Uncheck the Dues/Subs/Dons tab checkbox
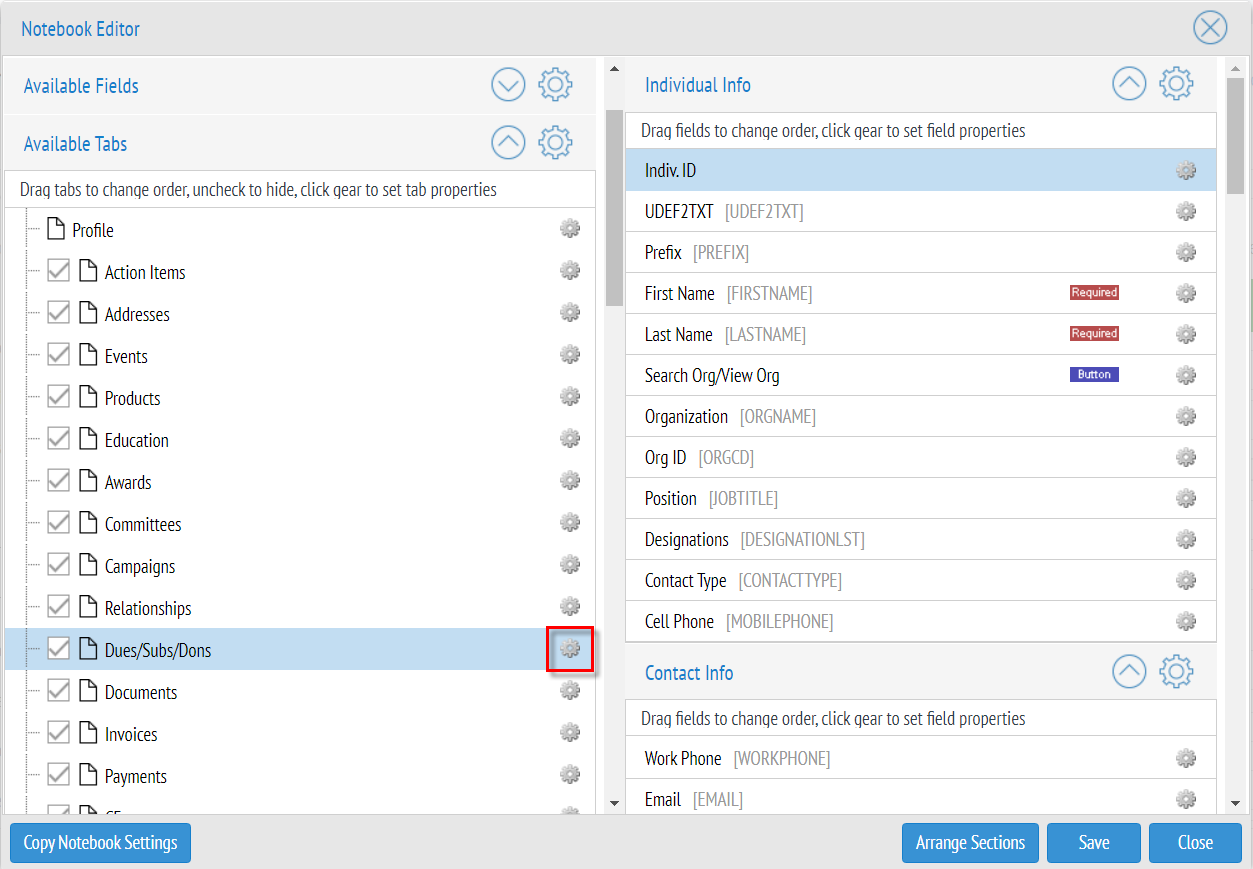The image size is (1253, 869). pyautogui.click(x=59, y=649)
